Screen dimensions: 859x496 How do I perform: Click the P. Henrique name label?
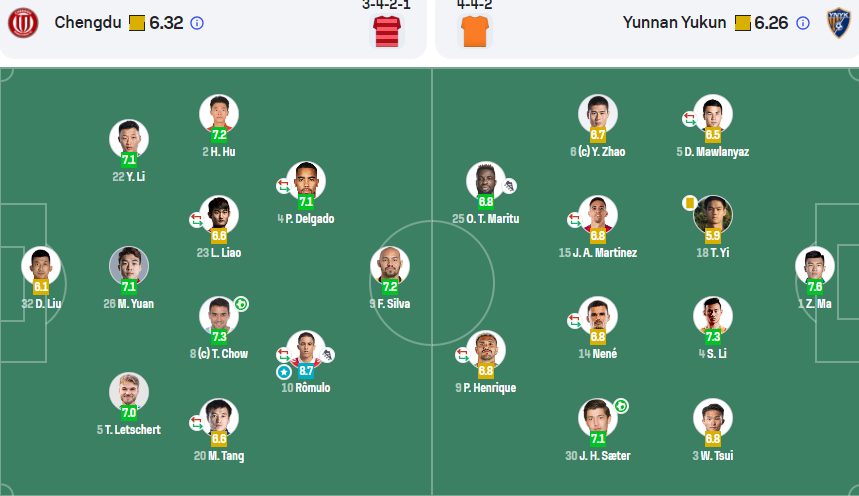tap(485, 387)
